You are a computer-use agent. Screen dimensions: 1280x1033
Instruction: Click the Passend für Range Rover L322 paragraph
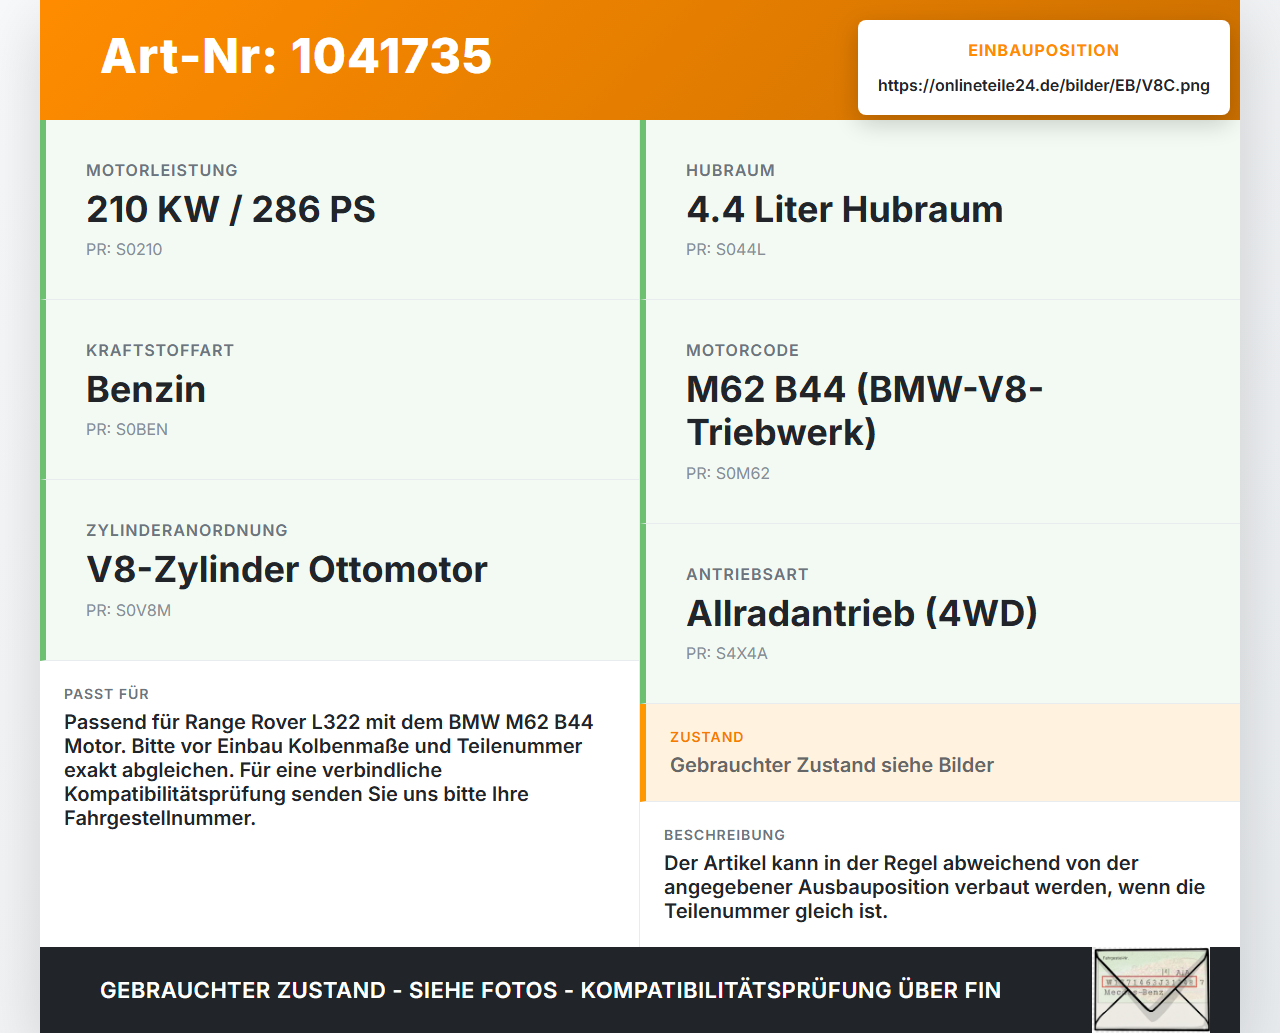point(329,770)
